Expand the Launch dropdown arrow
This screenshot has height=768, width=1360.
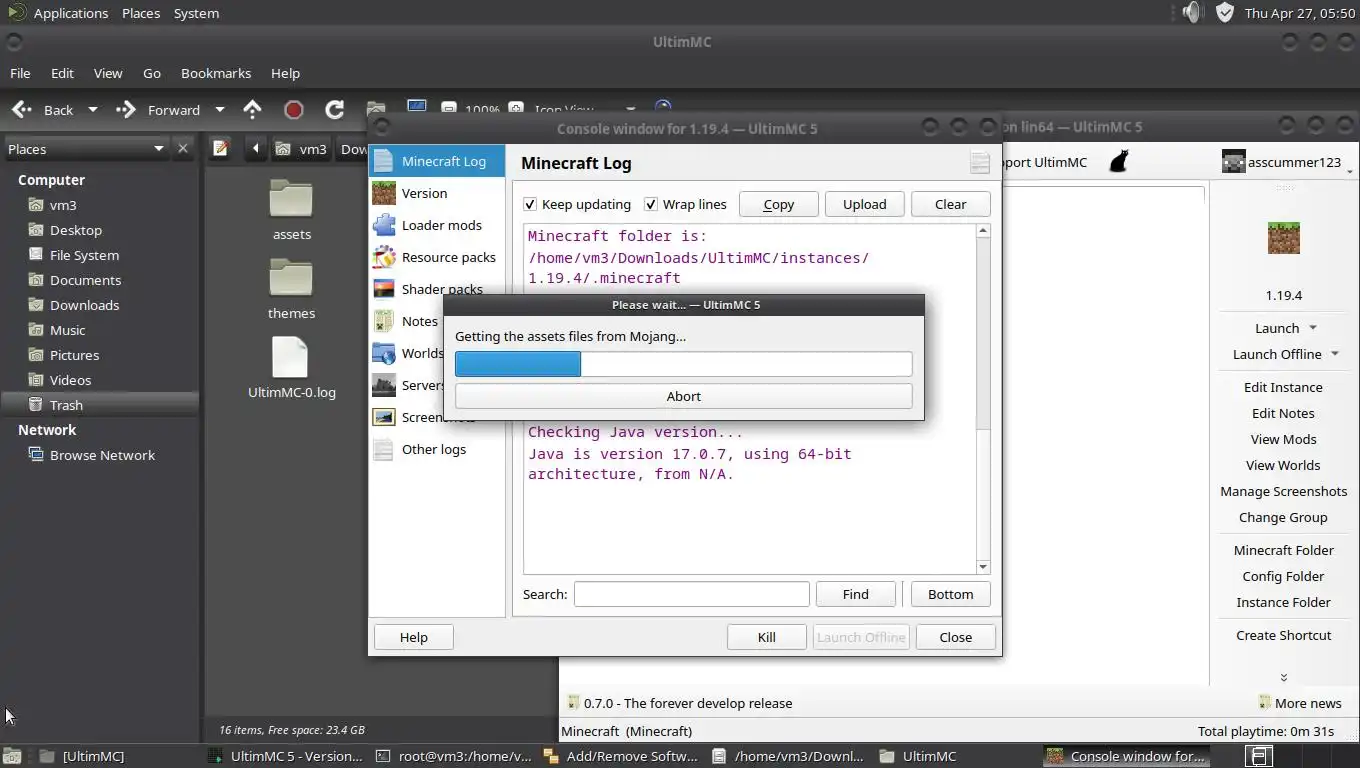click(1313, 328)
